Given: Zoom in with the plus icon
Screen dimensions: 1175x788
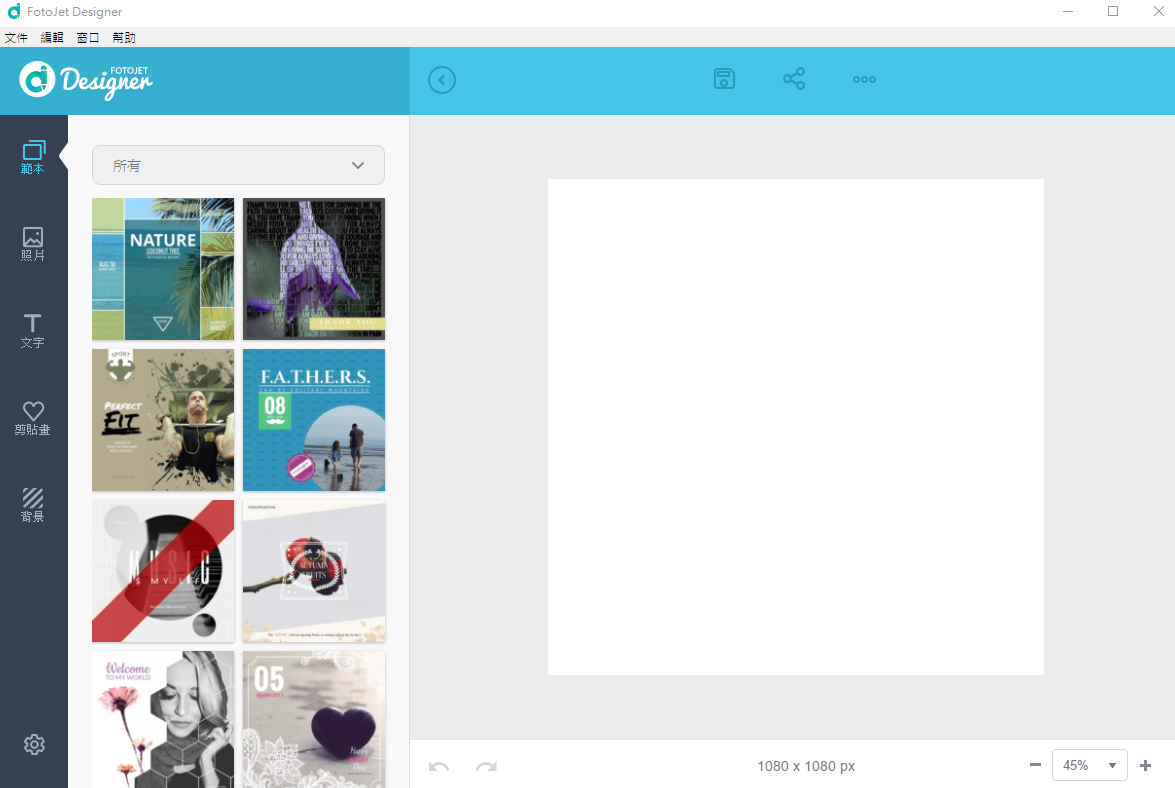Looking at the screenshot, I should 1145,765.
